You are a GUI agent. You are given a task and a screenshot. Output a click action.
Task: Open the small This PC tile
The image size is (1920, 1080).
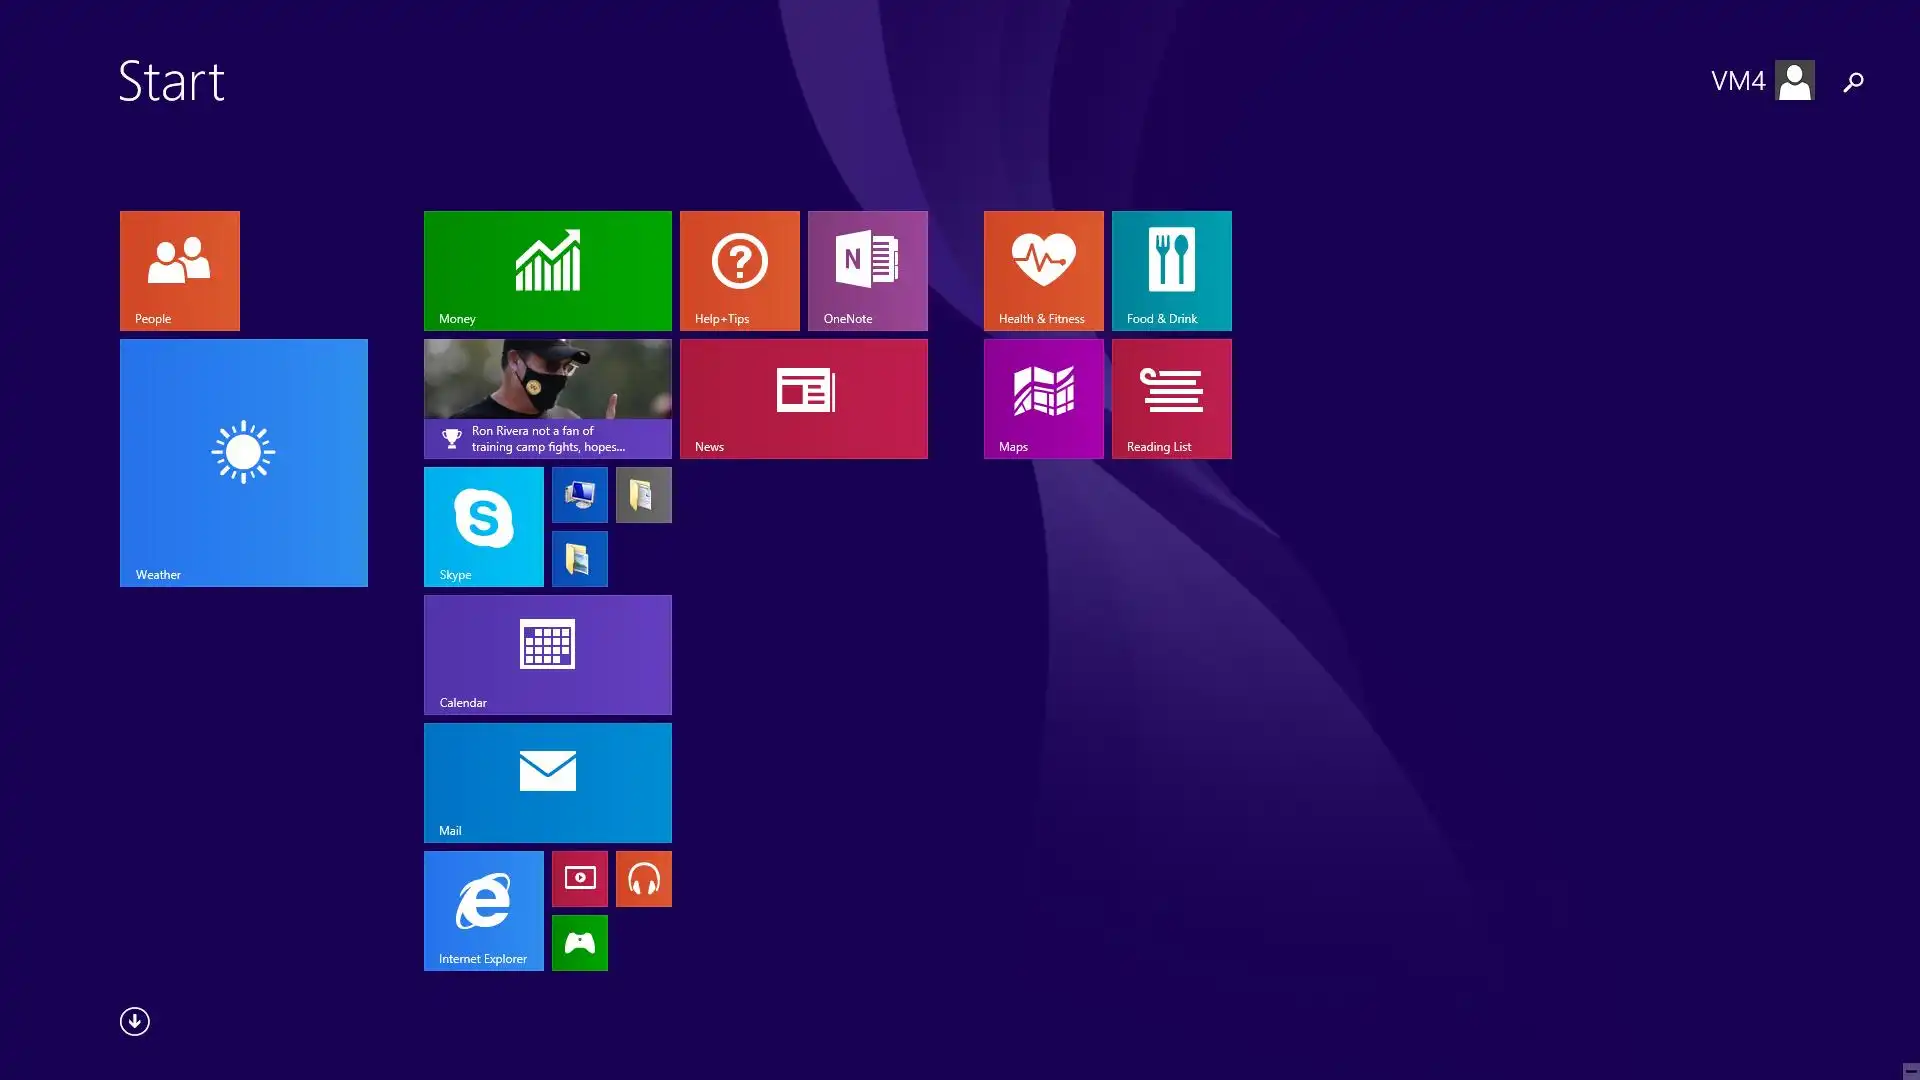(x=579, y=495)
